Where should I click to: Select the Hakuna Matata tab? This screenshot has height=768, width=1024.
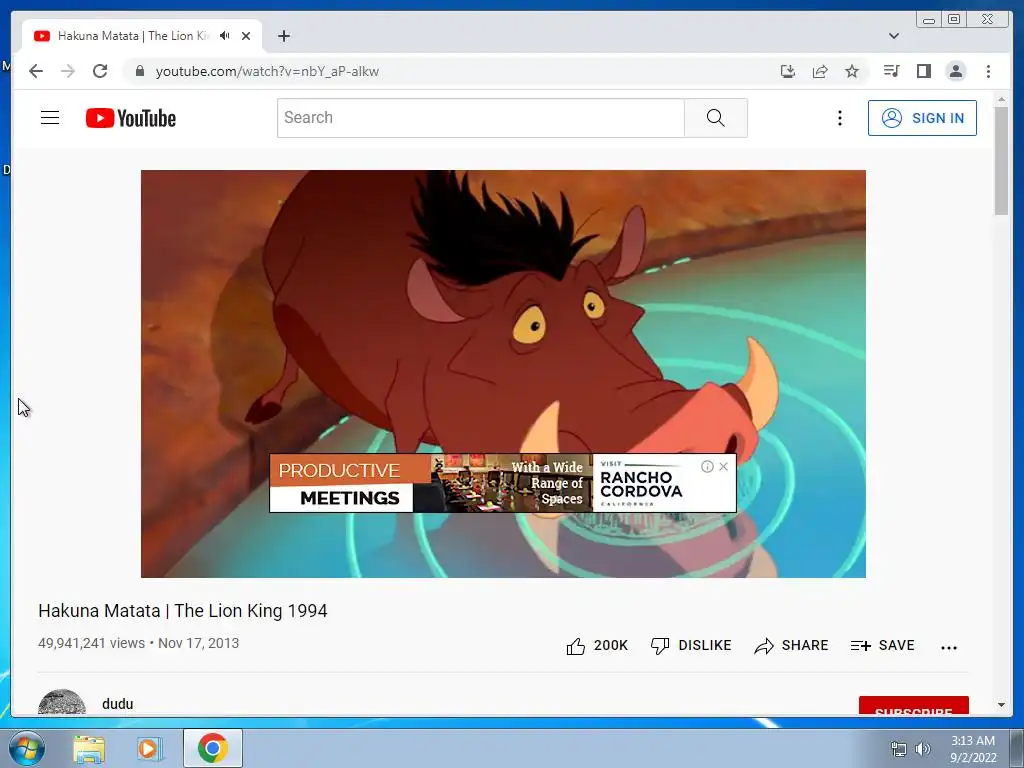click(142, 36)
